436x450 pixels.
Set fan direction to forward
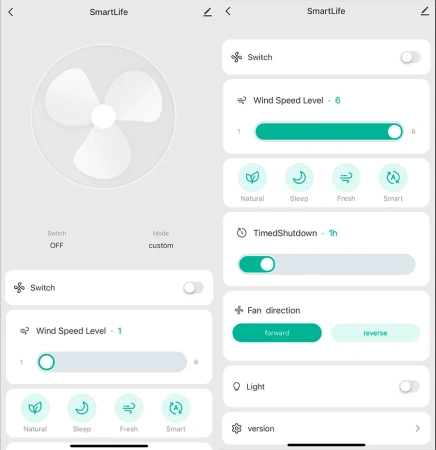[x=277, y=333]
